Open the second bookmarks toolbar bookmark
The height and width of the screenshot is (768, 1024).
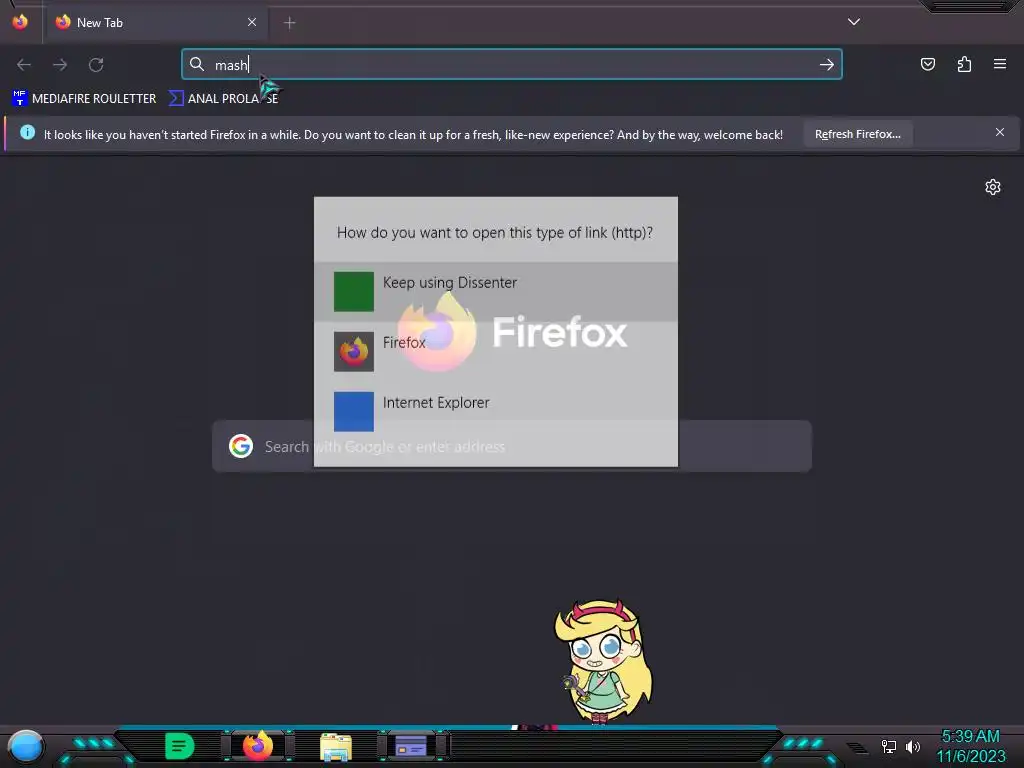point(223,99)
